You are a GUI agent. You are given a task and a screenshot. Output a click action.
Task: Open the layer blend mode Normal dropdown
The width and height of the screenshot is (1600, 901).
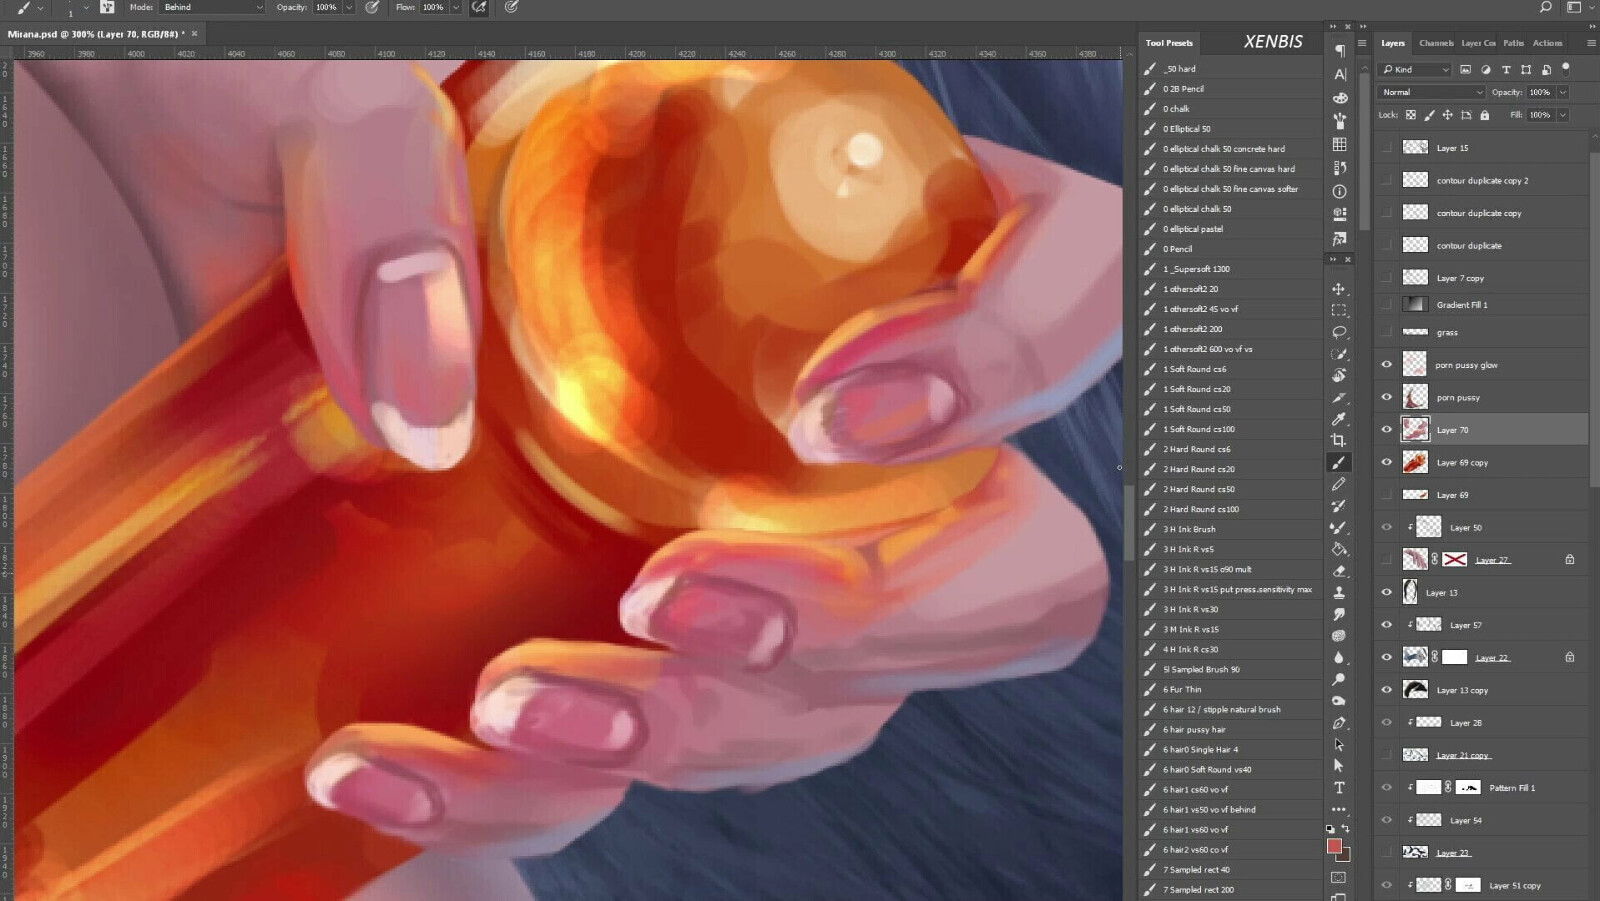coord(1432,92)
